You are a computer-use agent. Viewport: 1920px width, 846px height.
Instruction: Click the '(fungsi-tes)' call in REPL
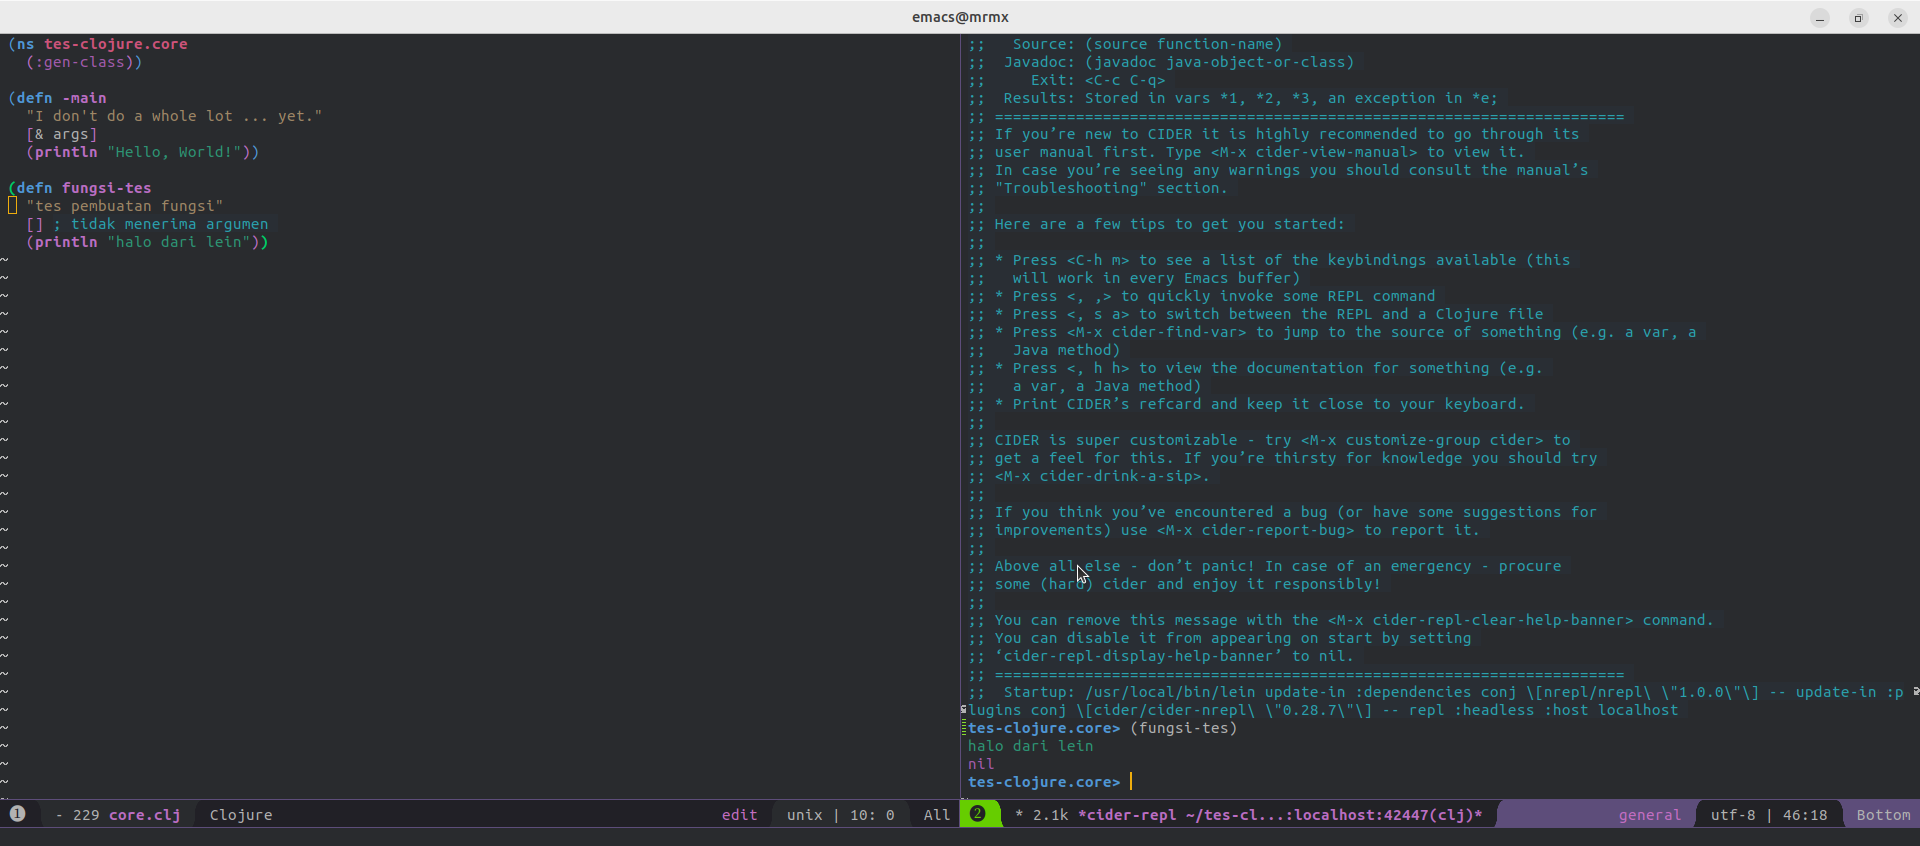pyautogui.click(x=1184, y=728)
